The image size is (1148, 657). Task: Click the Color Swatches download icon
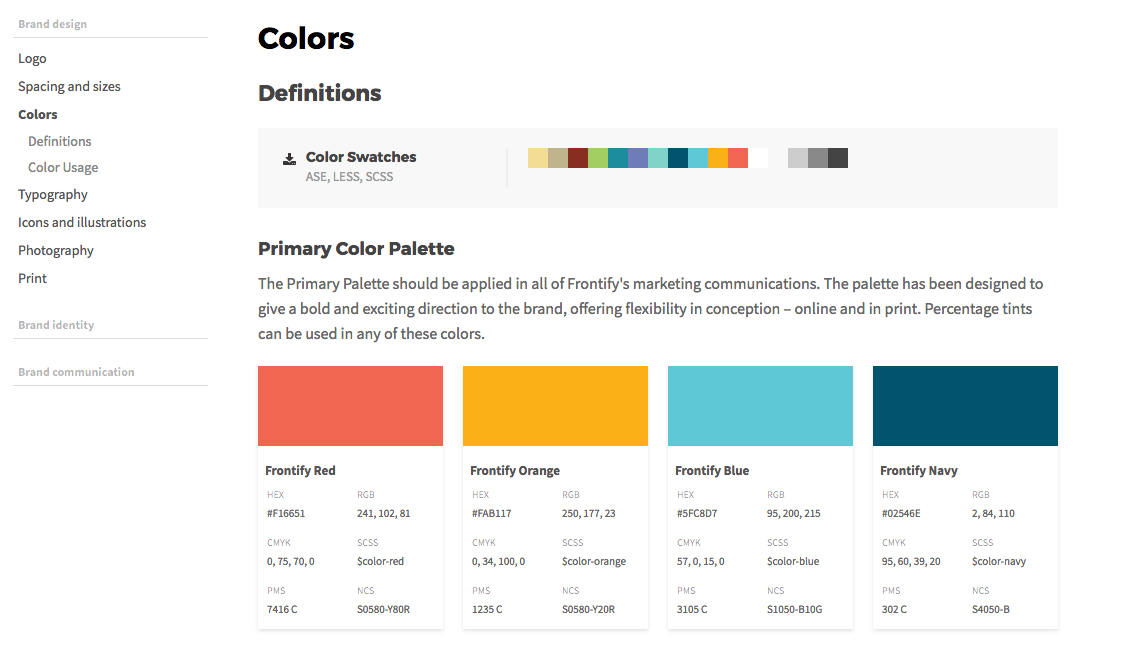(289, 159)
